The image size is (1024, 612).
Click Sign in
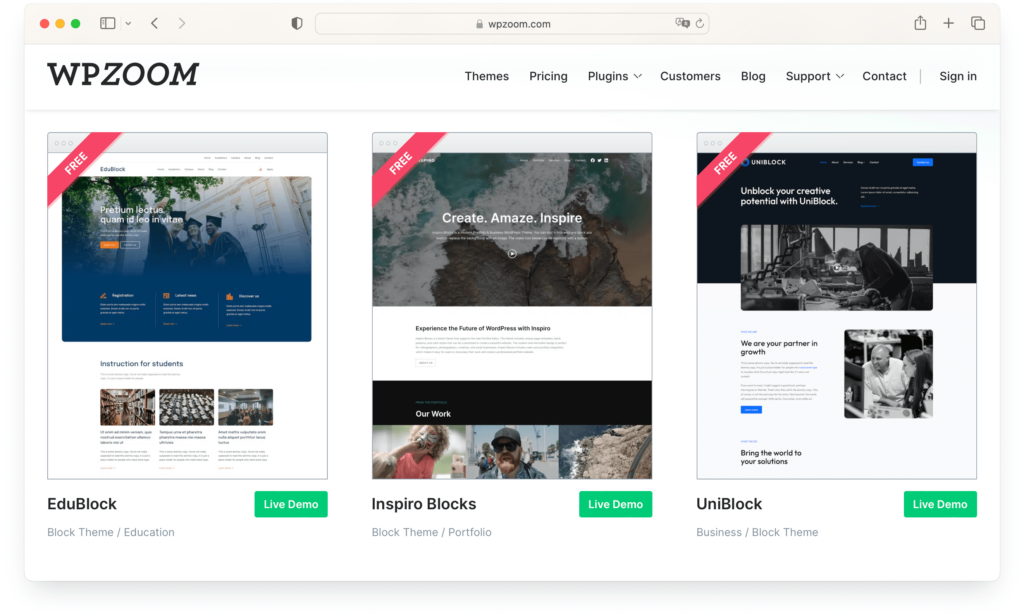click(958, 76)
